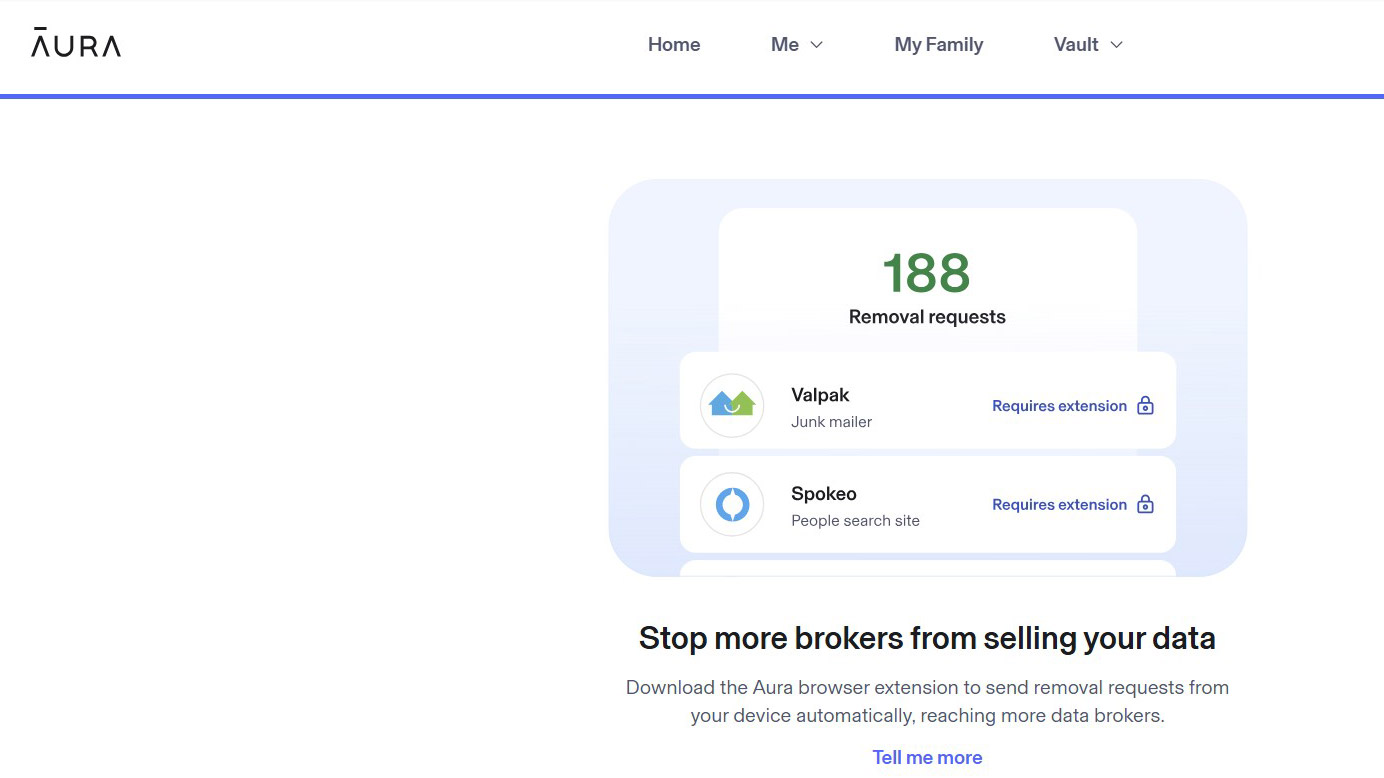Select the Valpak broker name
This screenshot has height=778, width=1384.
(820, 395)
